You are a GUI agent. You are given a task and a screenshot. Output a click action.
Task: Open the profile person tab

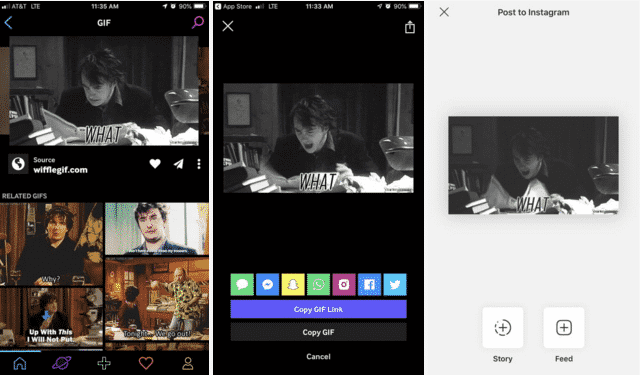188,363
